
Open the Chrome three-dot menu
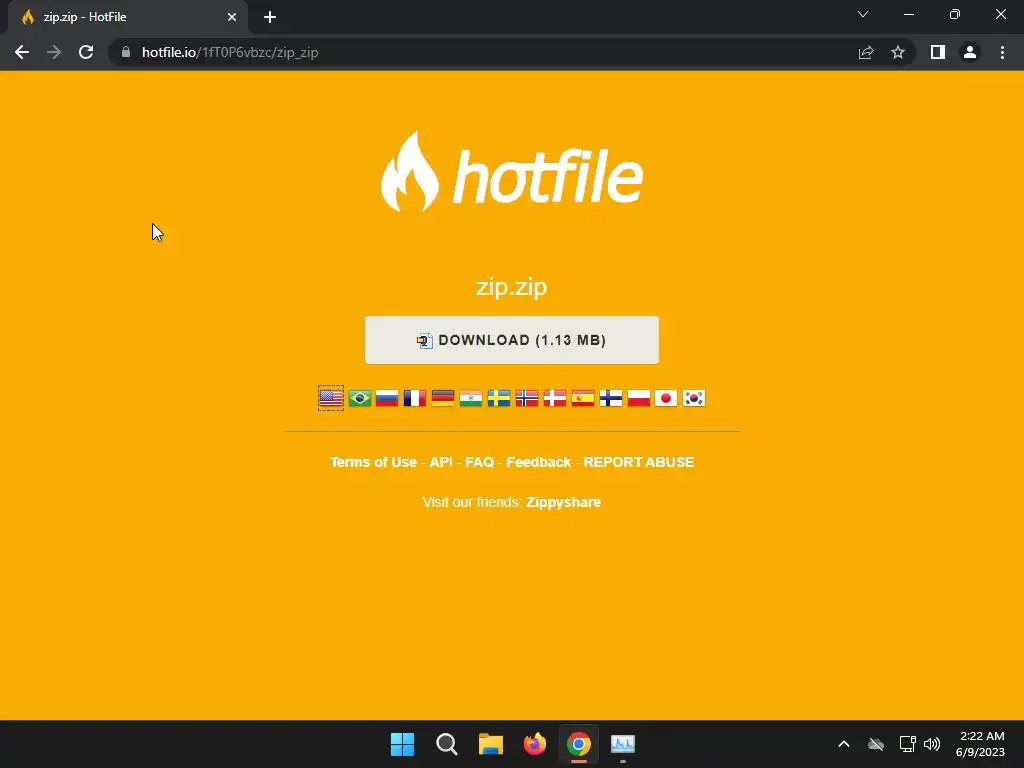tap(1002, 52)
